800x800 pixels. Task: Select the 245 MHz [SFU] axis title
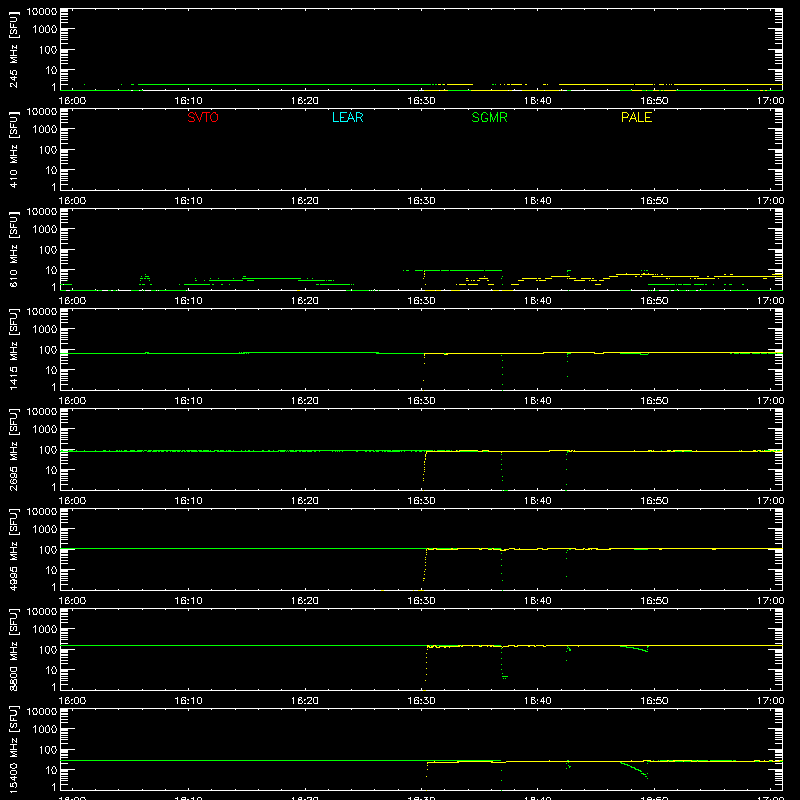[x=14, y=49]
